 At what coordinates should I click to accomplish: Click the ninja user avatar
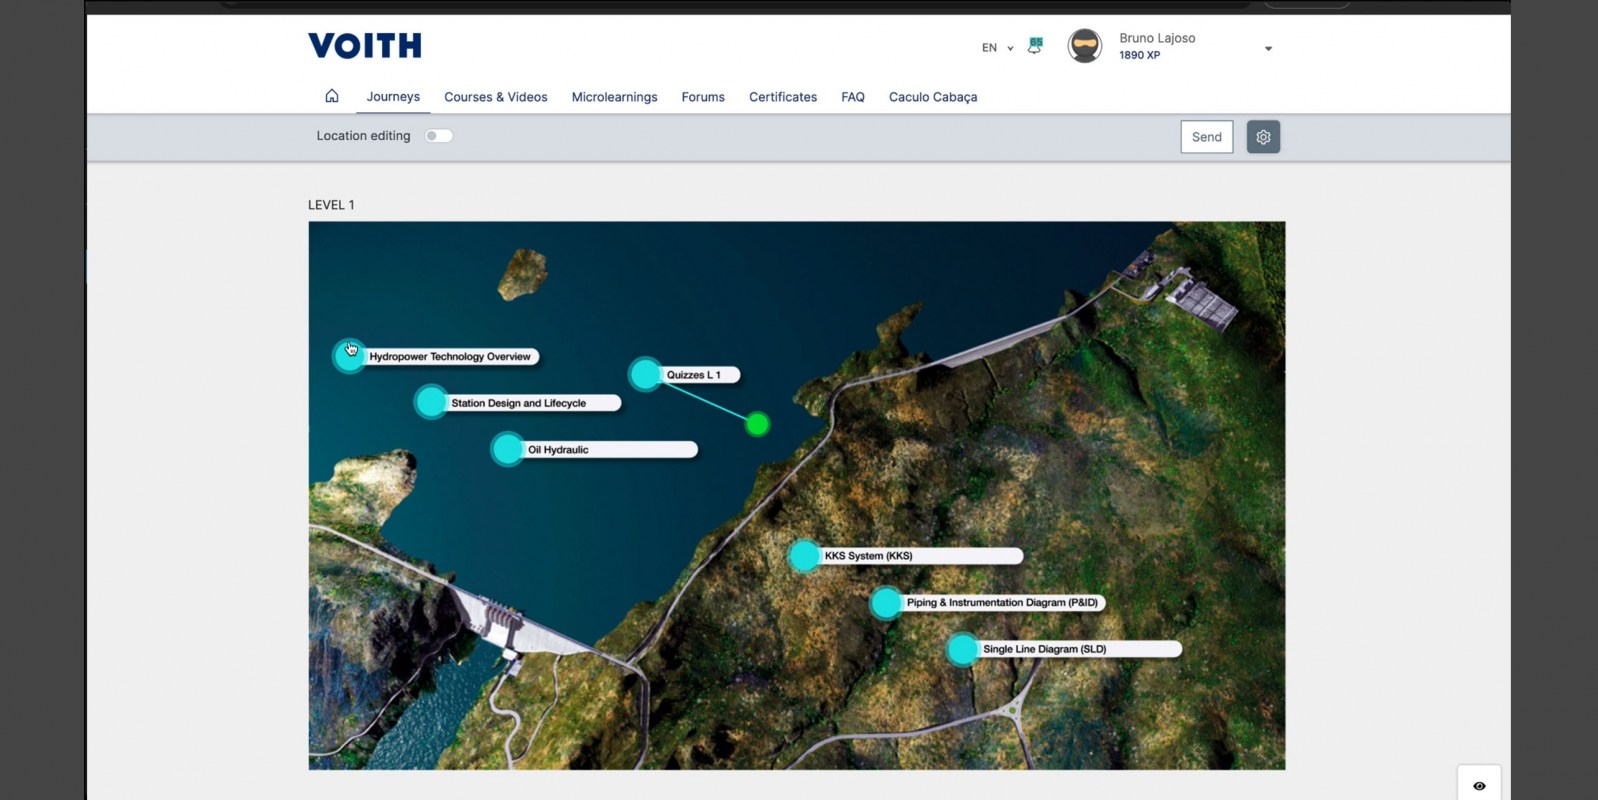(x=1084, y=46)
